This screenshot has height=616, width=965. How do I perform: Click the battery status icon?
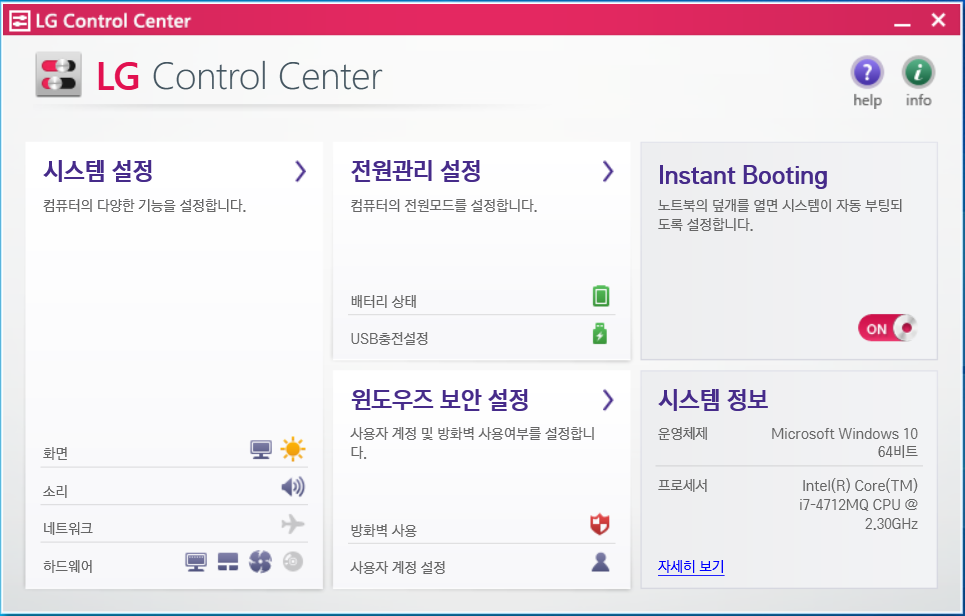click(601, 296)
